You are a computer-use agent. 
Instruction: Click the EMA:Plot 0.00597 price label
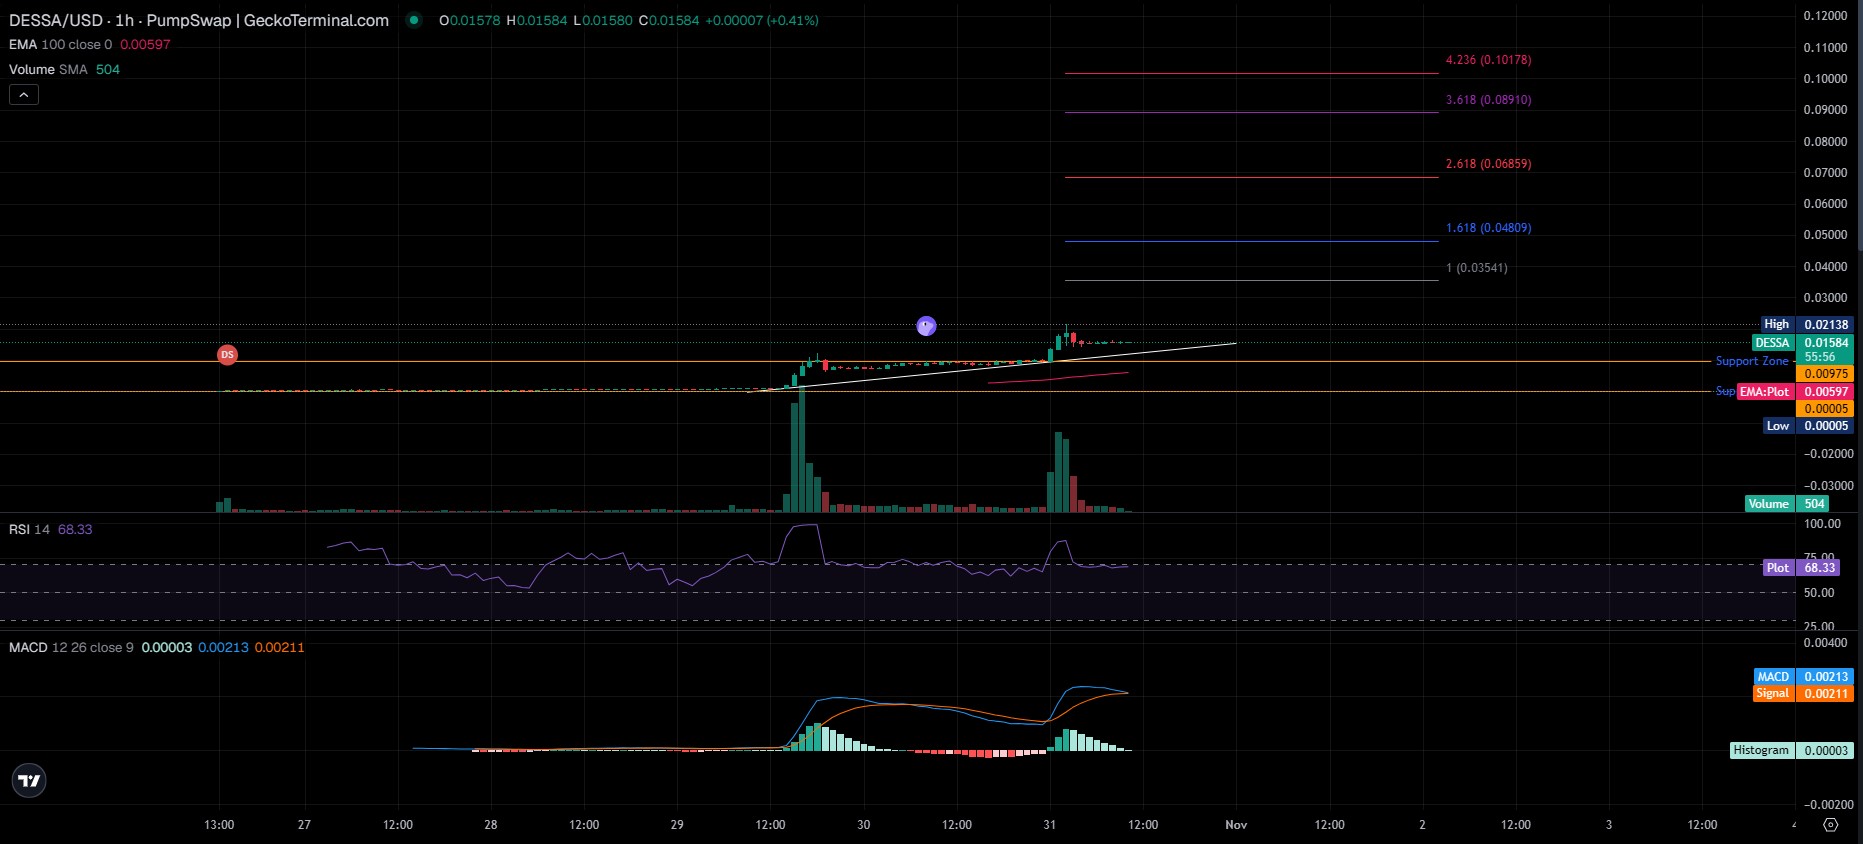[1795, 392]
